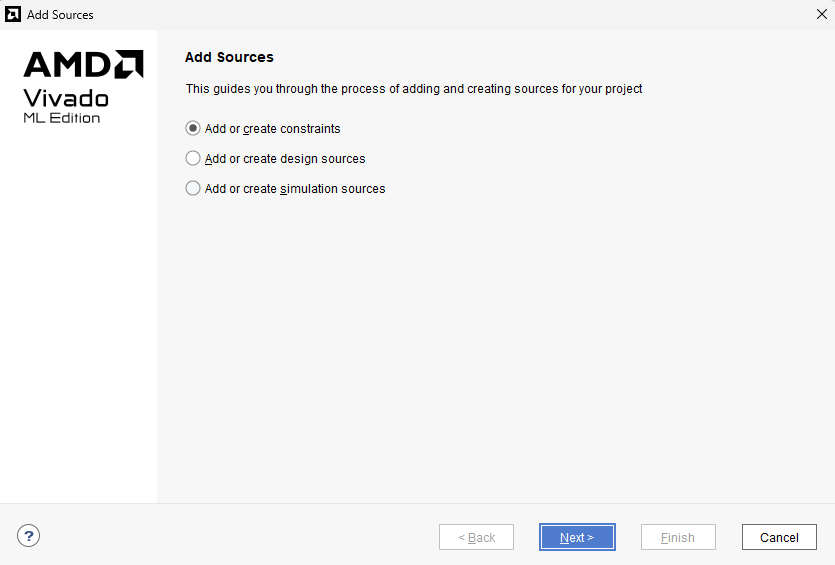
Task: Close the Add Sources dialog window
Action: point(821,14)
